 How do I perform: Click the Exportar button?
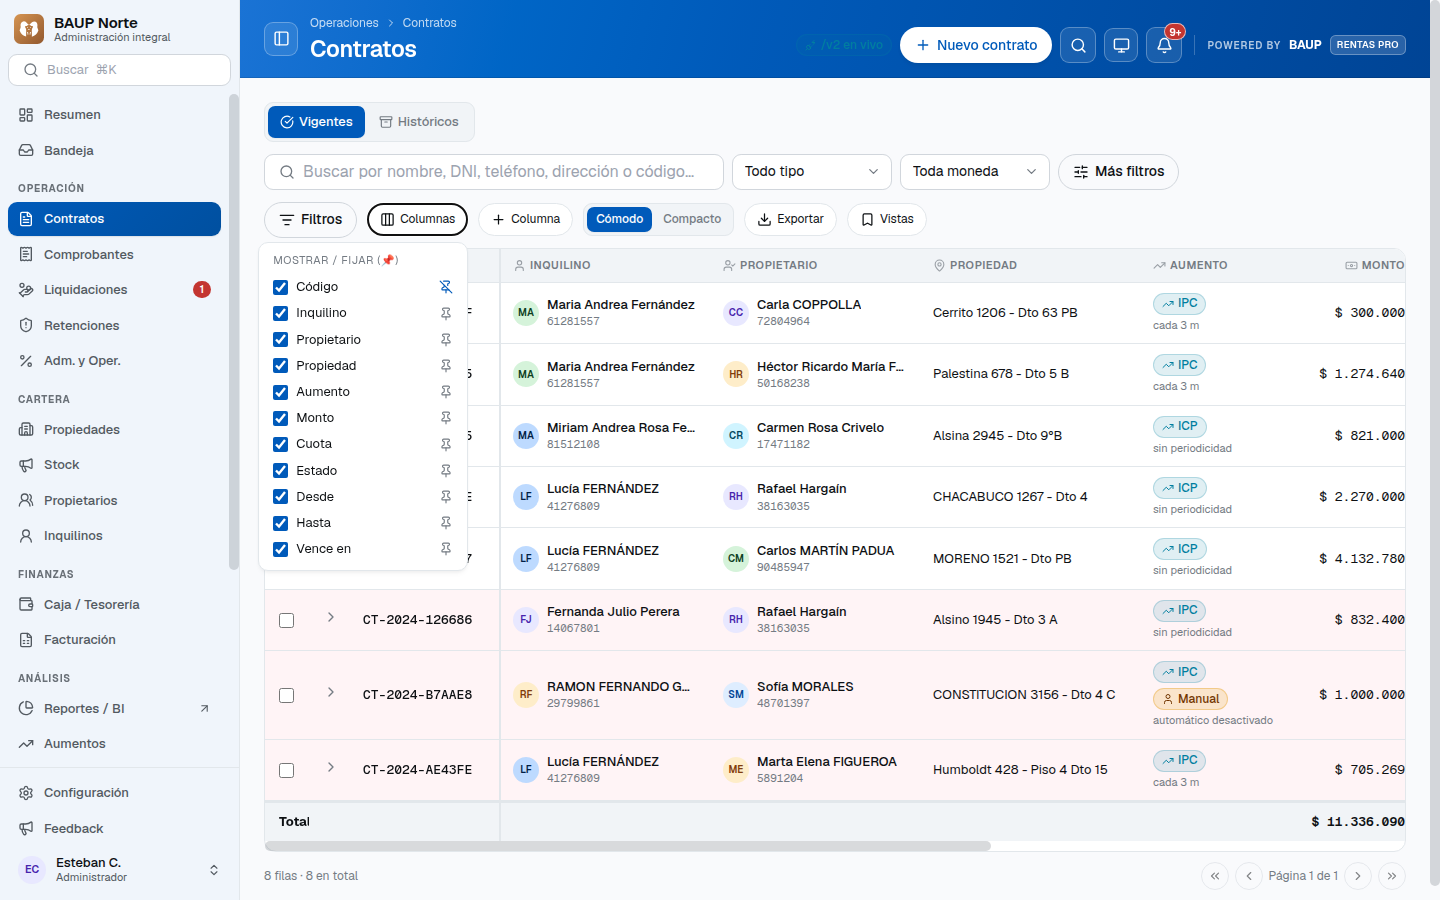(791, 220)
